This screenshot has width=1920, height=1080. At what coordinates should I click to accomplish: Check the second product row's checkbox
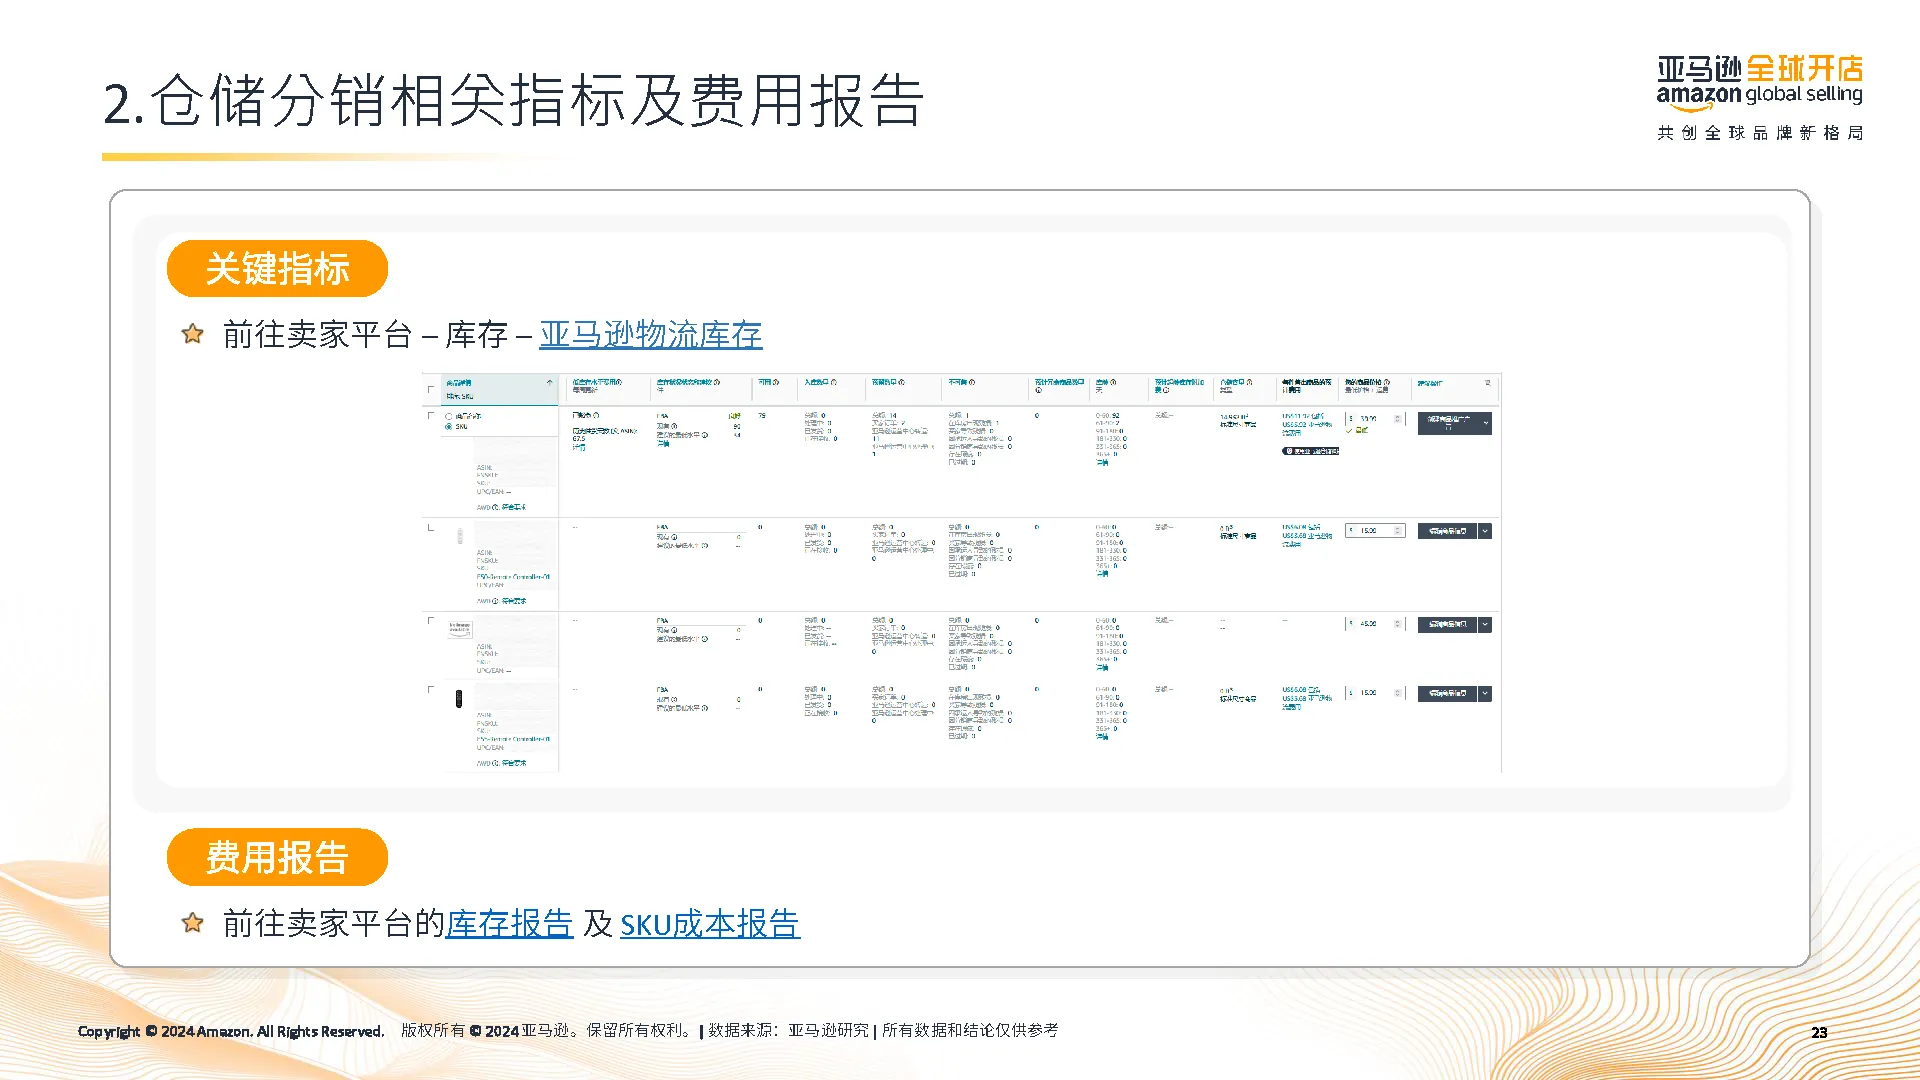click(431, 527)
